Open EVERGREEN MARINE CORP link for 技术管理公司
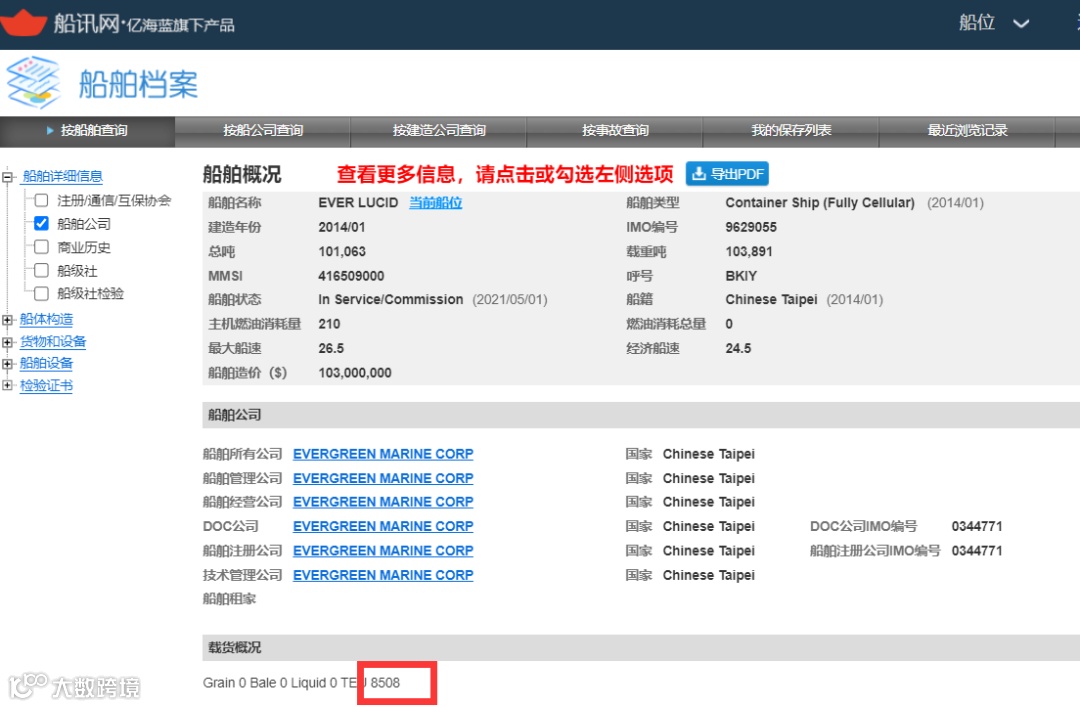Image resolution: width=1080 pixels, height=707 pixels. pyautogui.click(x=383, y=575)
